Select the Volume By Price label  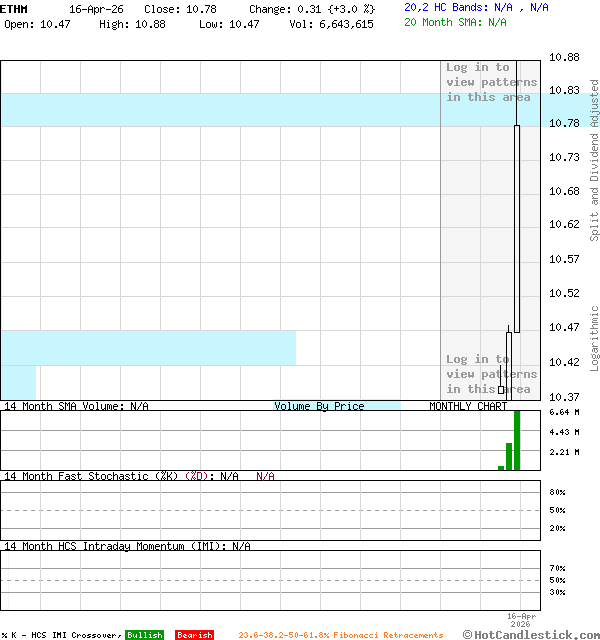point(319,406)
